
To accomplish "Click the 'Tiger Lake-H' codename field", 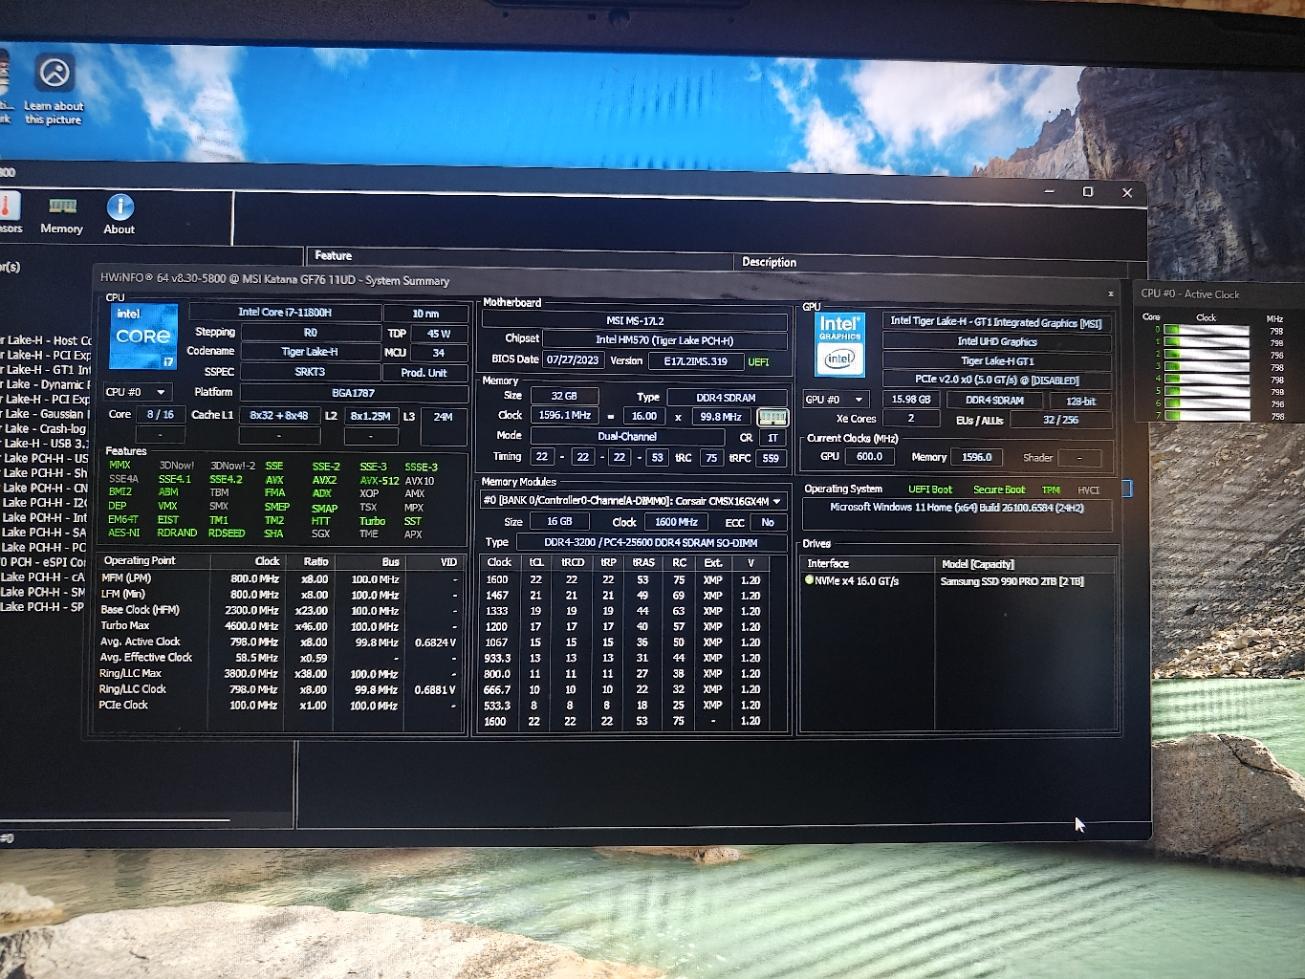I will [x=310, y=352].
